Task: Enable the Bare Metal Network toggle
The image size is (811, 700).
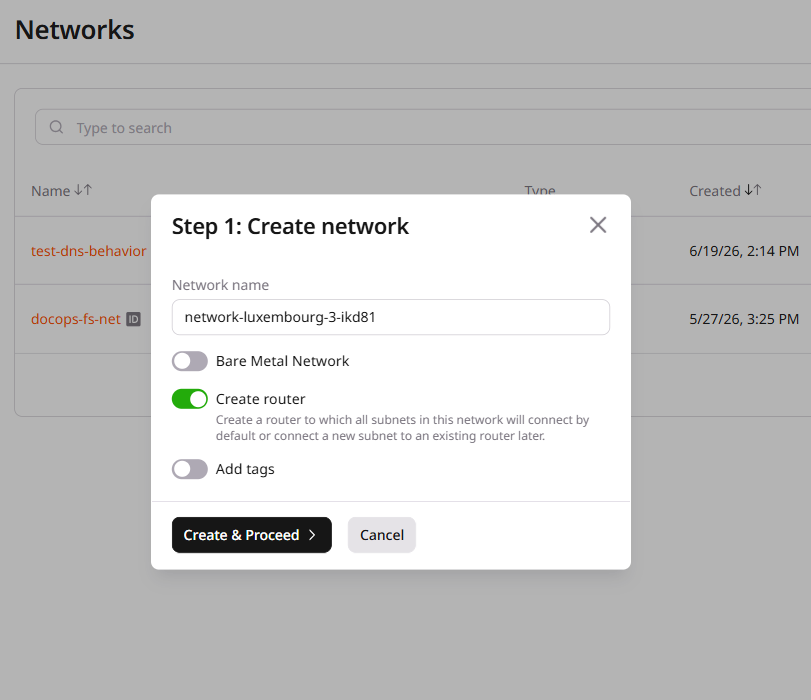Action: [x=190, y=361]
